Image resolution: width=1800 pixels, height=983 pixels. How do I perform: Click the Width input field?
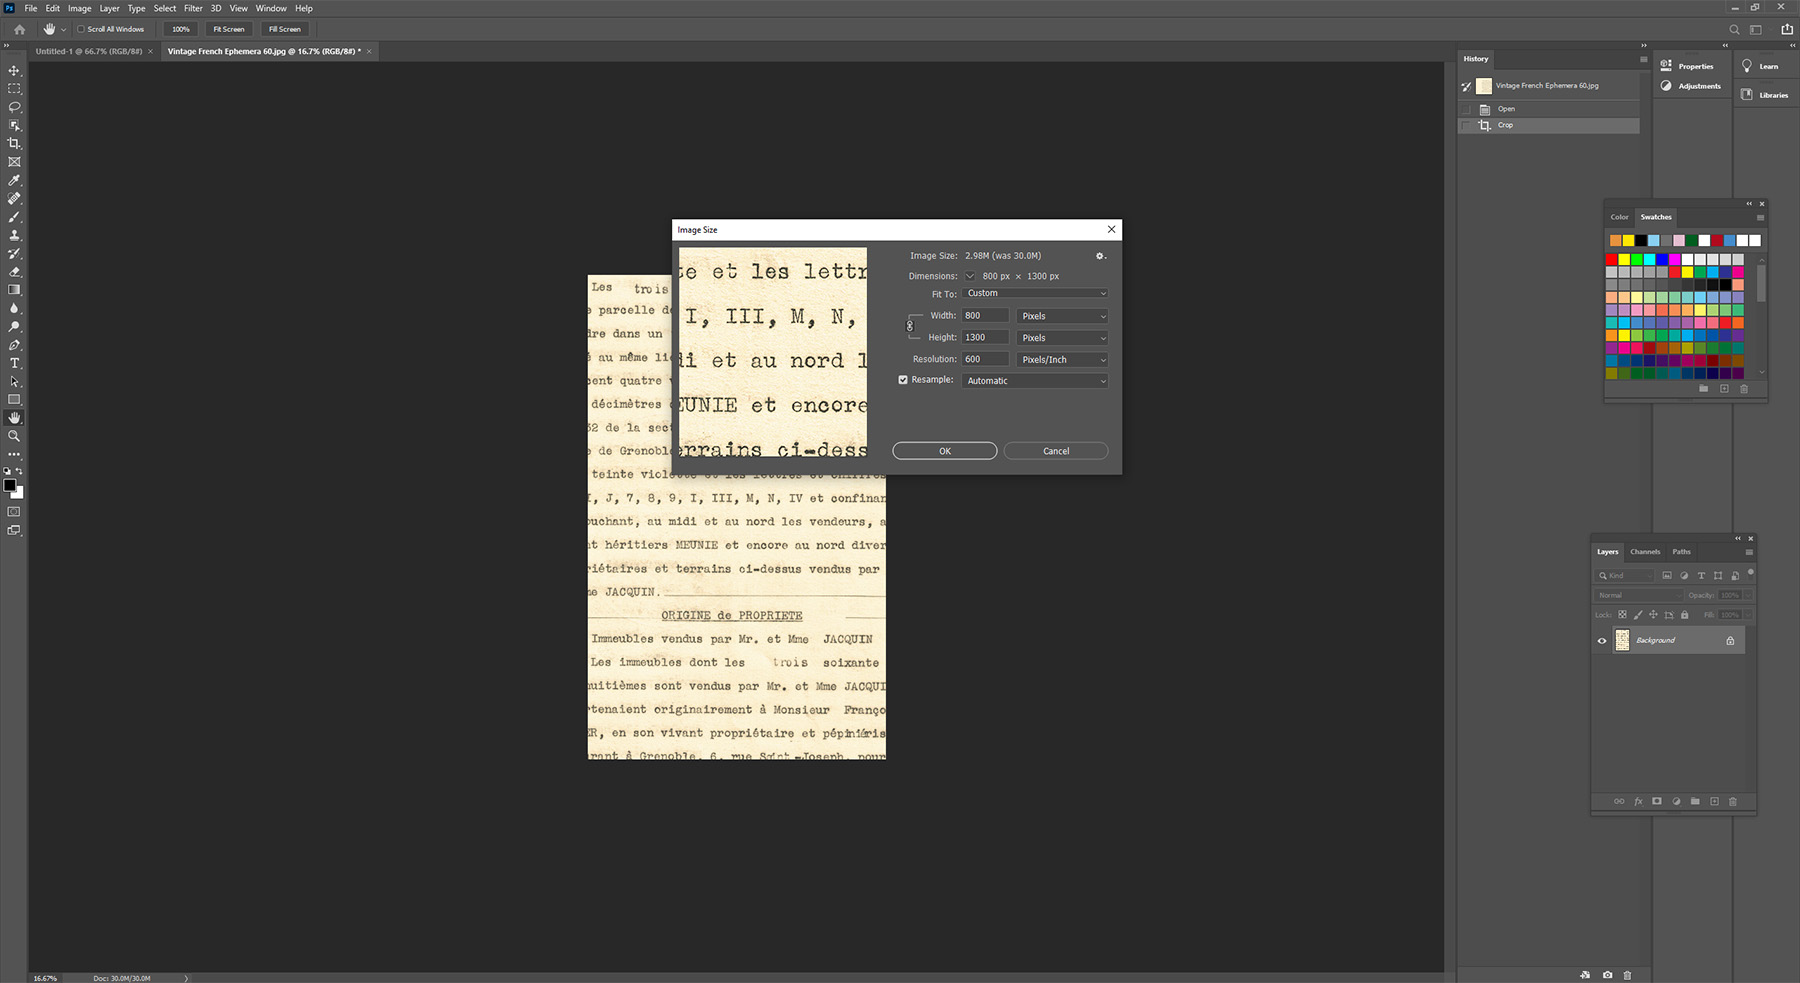[x=985, y=316]
